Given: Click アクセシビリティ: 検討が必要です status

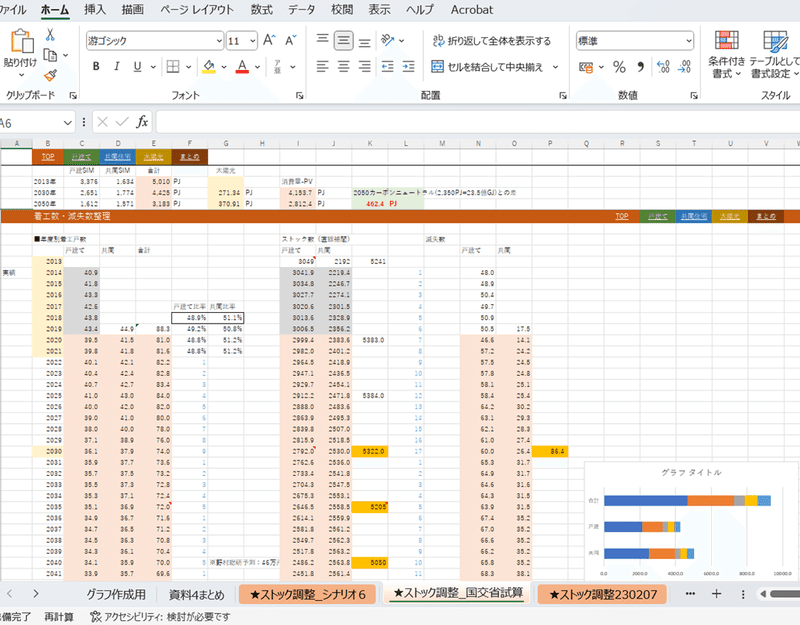Looking at the screenshot, I should tap(160, 617).
